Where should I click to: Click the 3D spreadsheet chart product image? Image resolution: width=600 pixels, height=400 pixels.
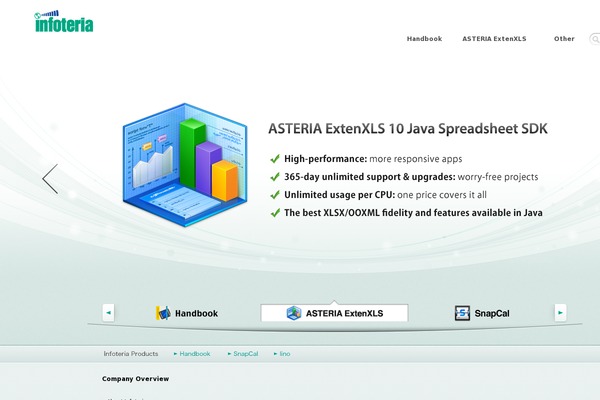pos(185,165)
